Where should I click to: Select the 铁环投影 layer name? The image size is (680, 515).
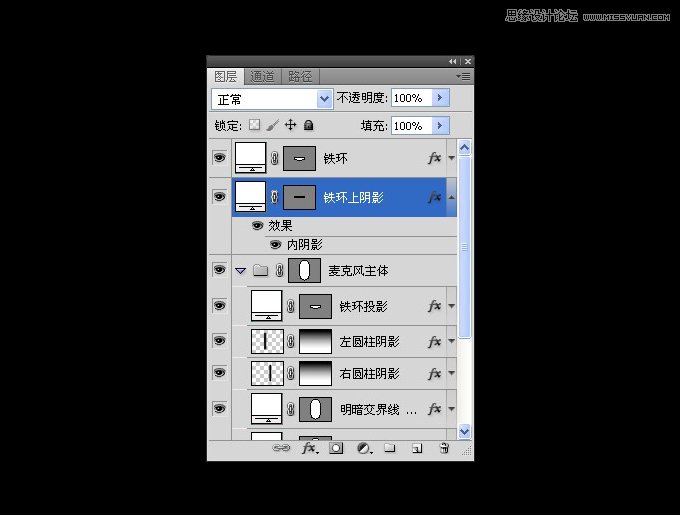point(363,306)
